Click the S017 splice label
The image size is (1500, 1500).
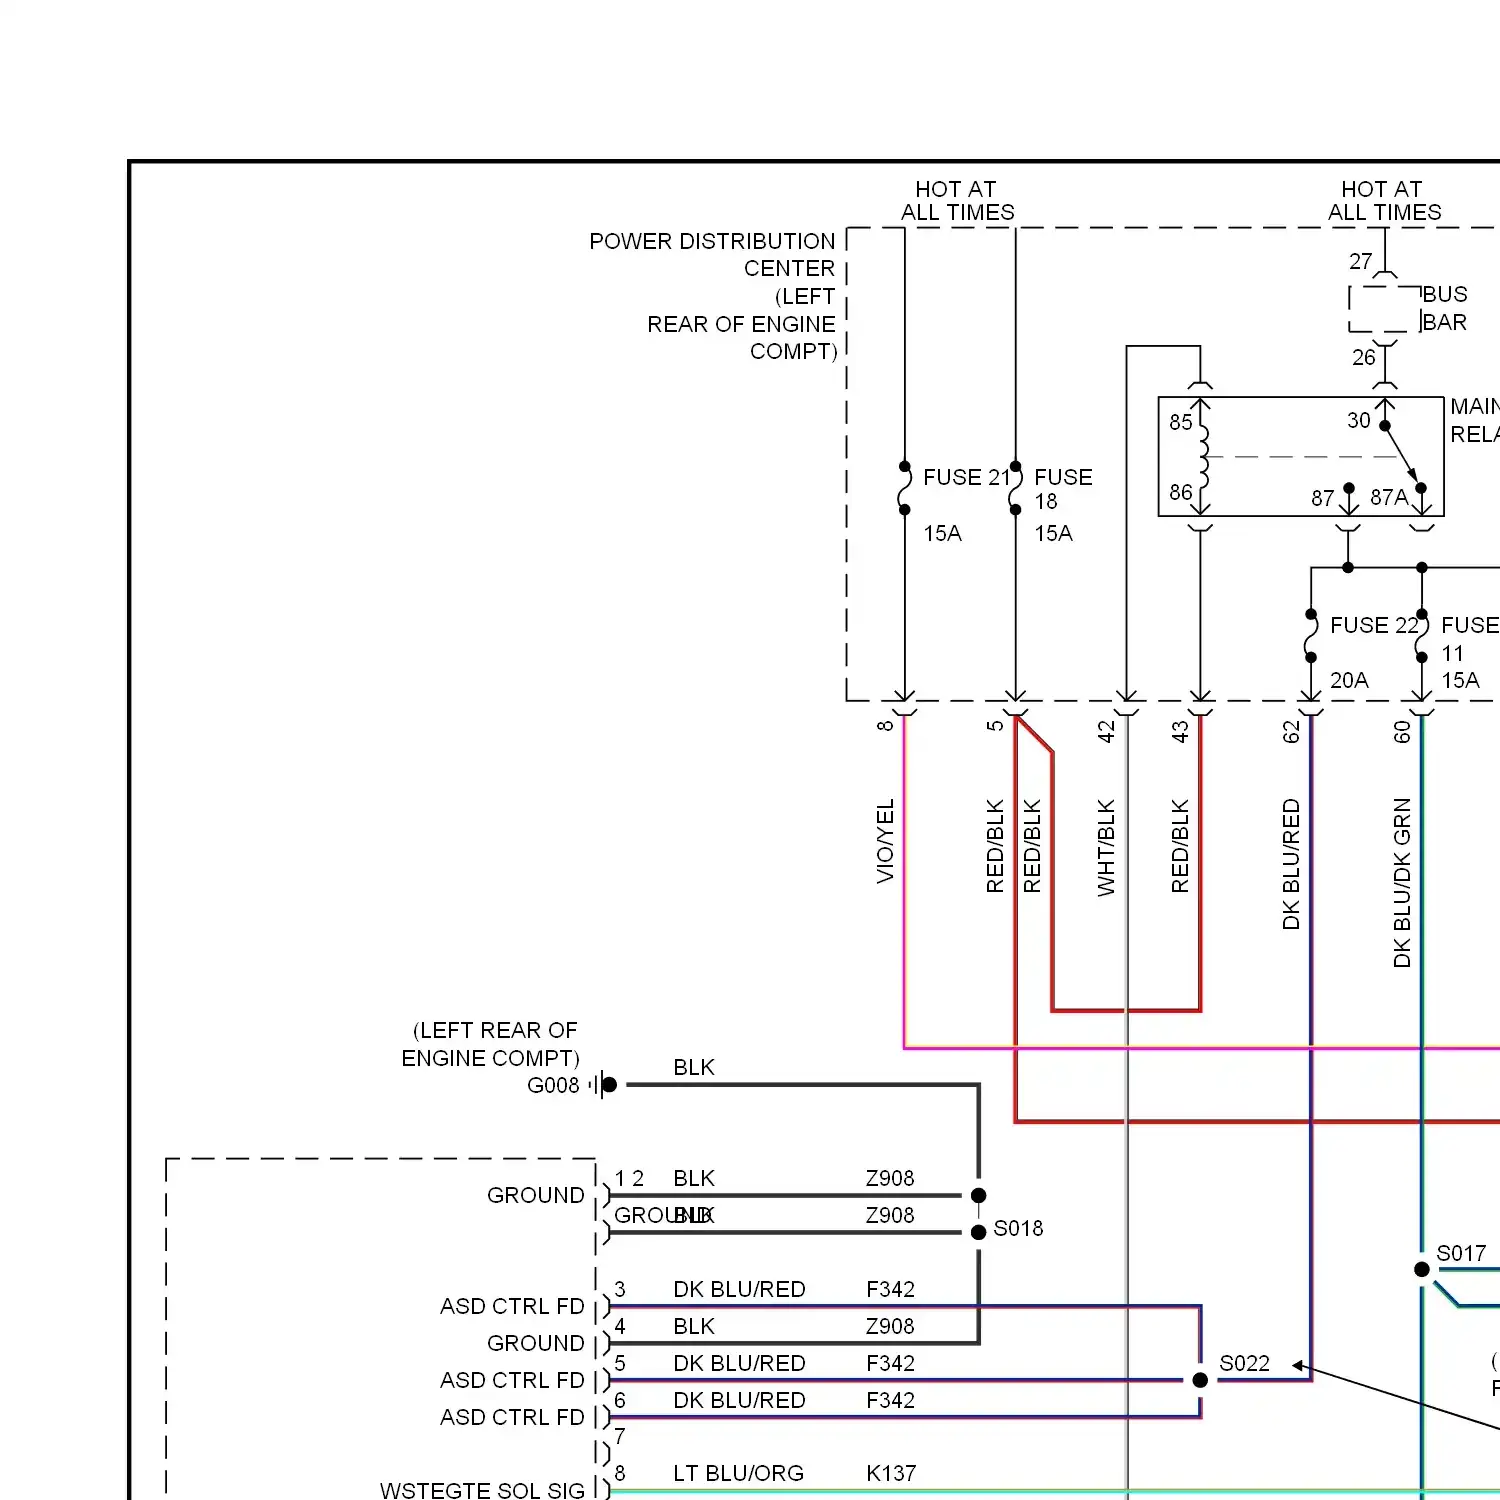(1461, 1254)
